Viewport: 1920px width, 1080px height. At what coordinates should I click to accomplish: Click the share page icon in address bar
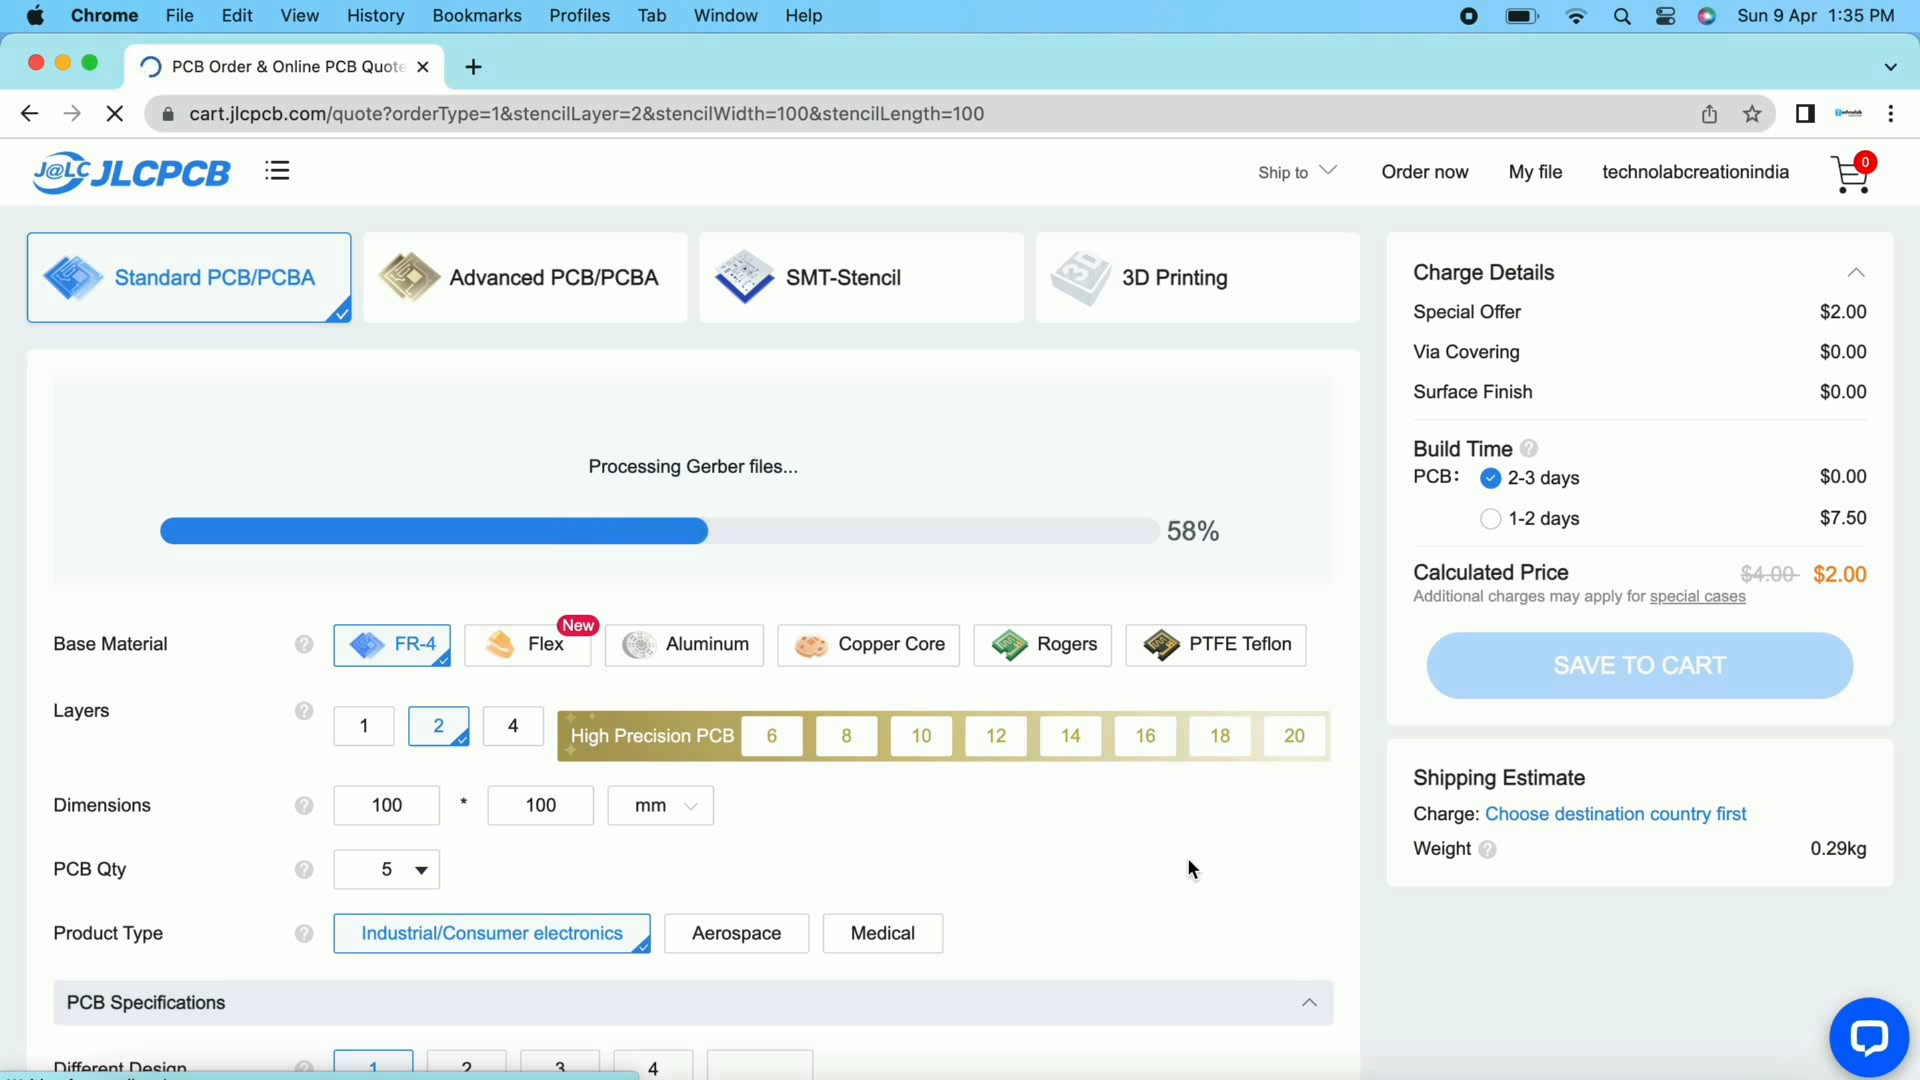click(1709, 114)
